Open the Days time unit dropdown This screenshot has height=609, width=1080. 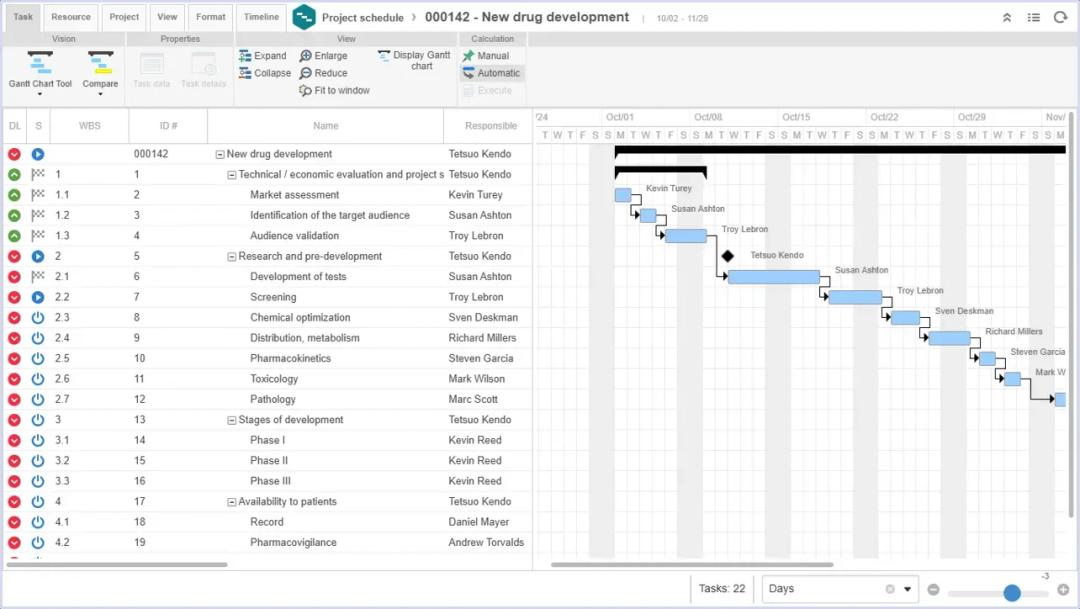(x=908, y=589)
